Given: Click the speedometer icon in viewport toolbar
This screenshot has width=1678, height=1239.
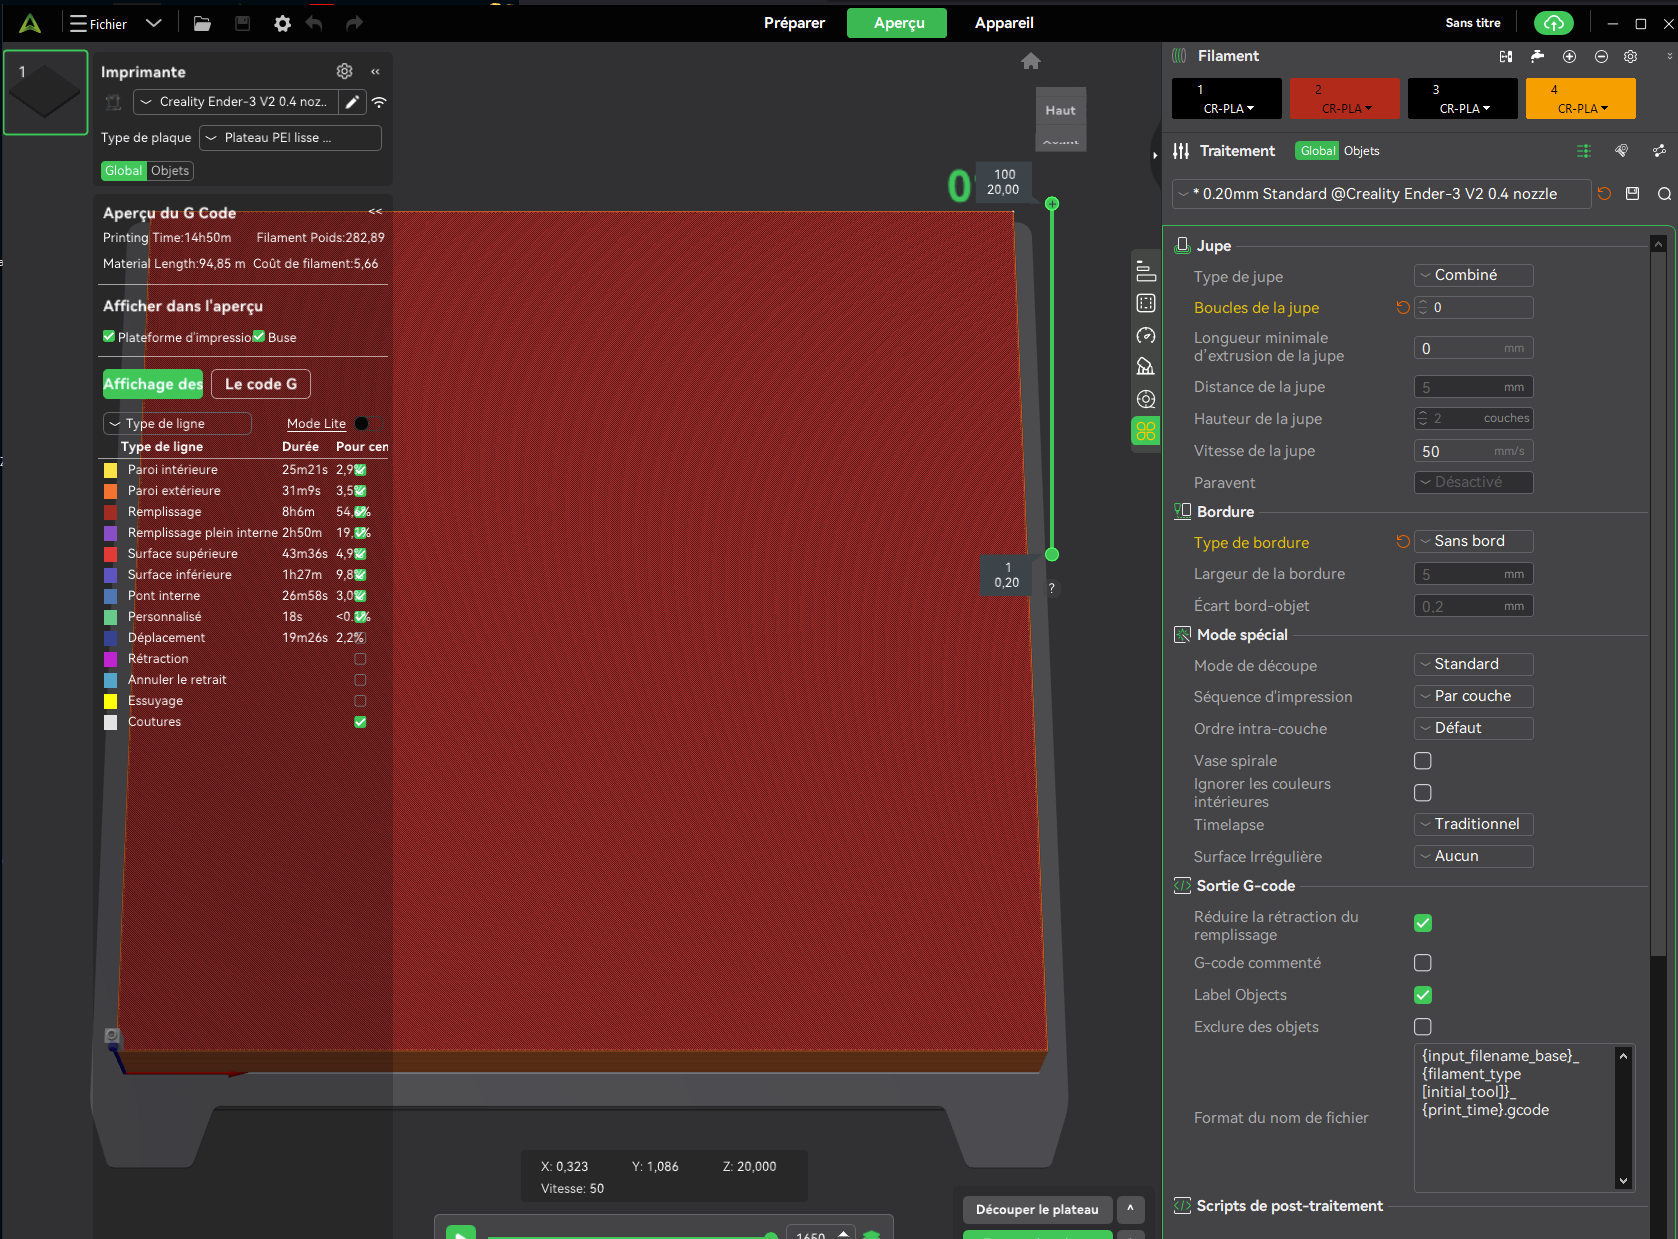Looking at the screenshot, I should [x=1146, y=335].
